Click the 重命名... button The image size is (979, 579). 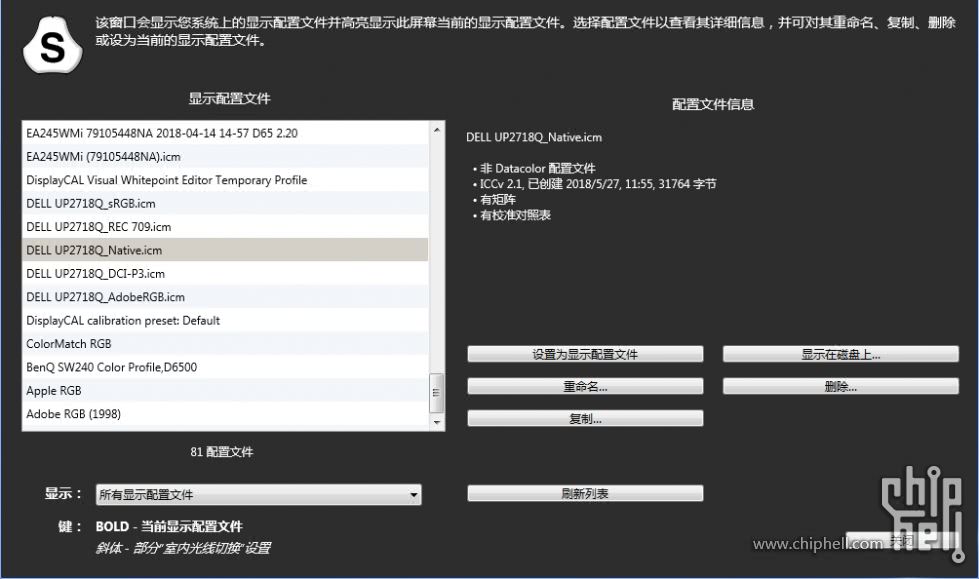click(x=585, y=386)
